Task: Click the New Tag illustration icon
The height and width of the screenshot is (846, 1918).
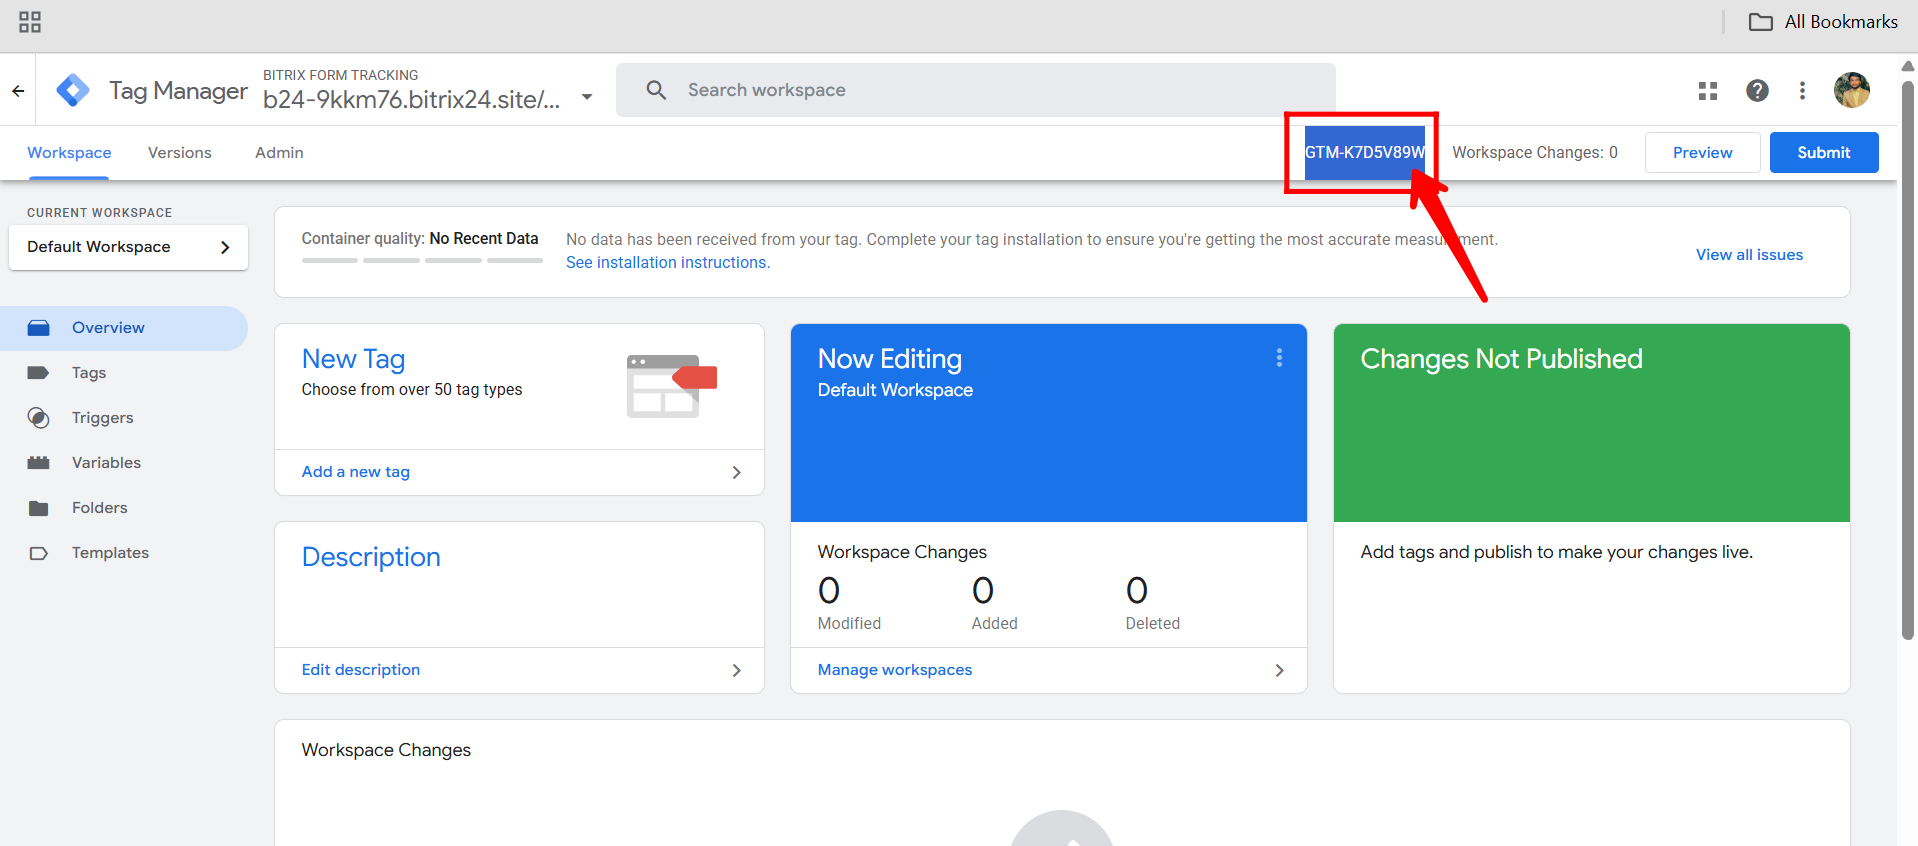Action: tap(671, 386)
